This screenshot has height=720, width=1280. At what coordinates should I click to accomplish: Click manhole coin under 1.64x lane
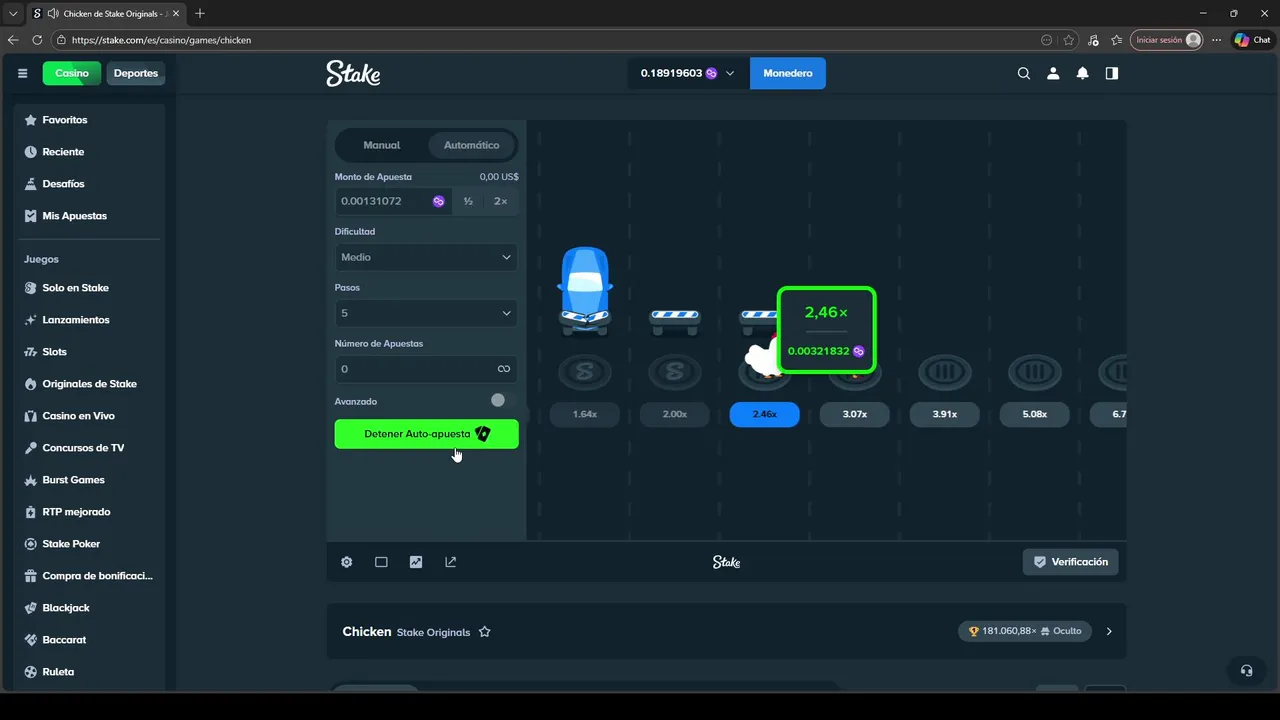584,372
